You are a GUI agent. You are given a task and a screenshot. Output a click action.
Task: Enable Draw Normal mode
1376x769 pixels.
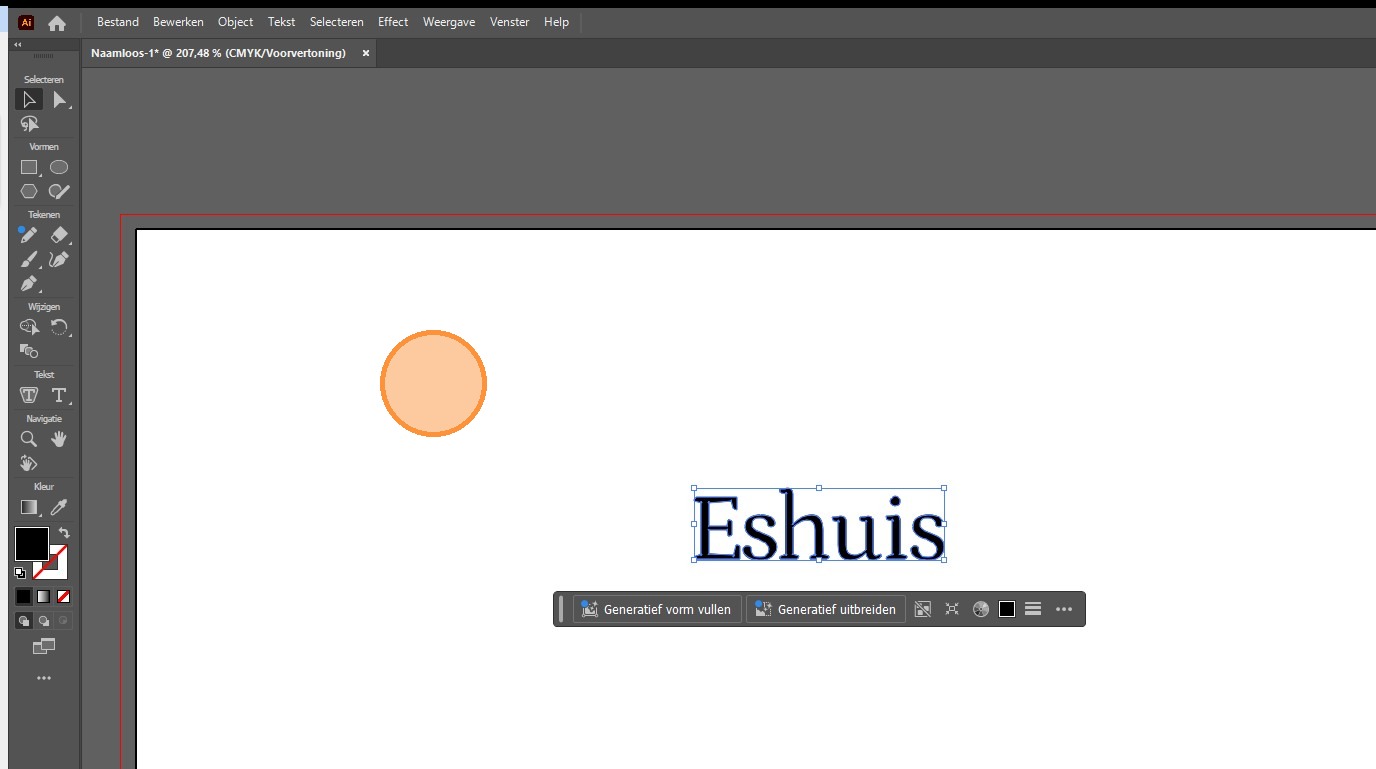24,621
